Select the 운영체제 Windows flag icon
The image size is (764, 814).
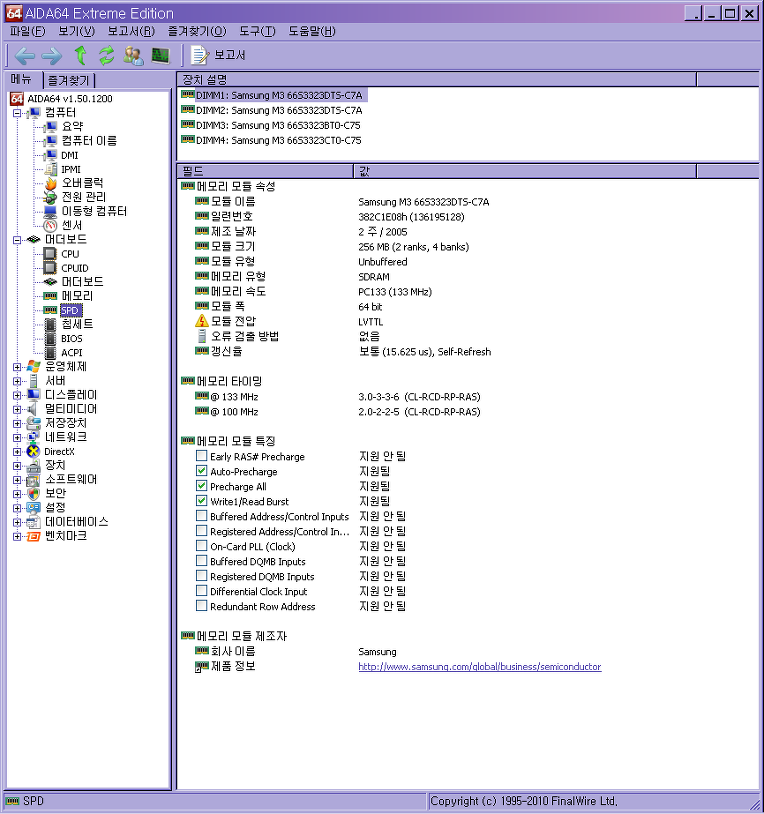33,367
